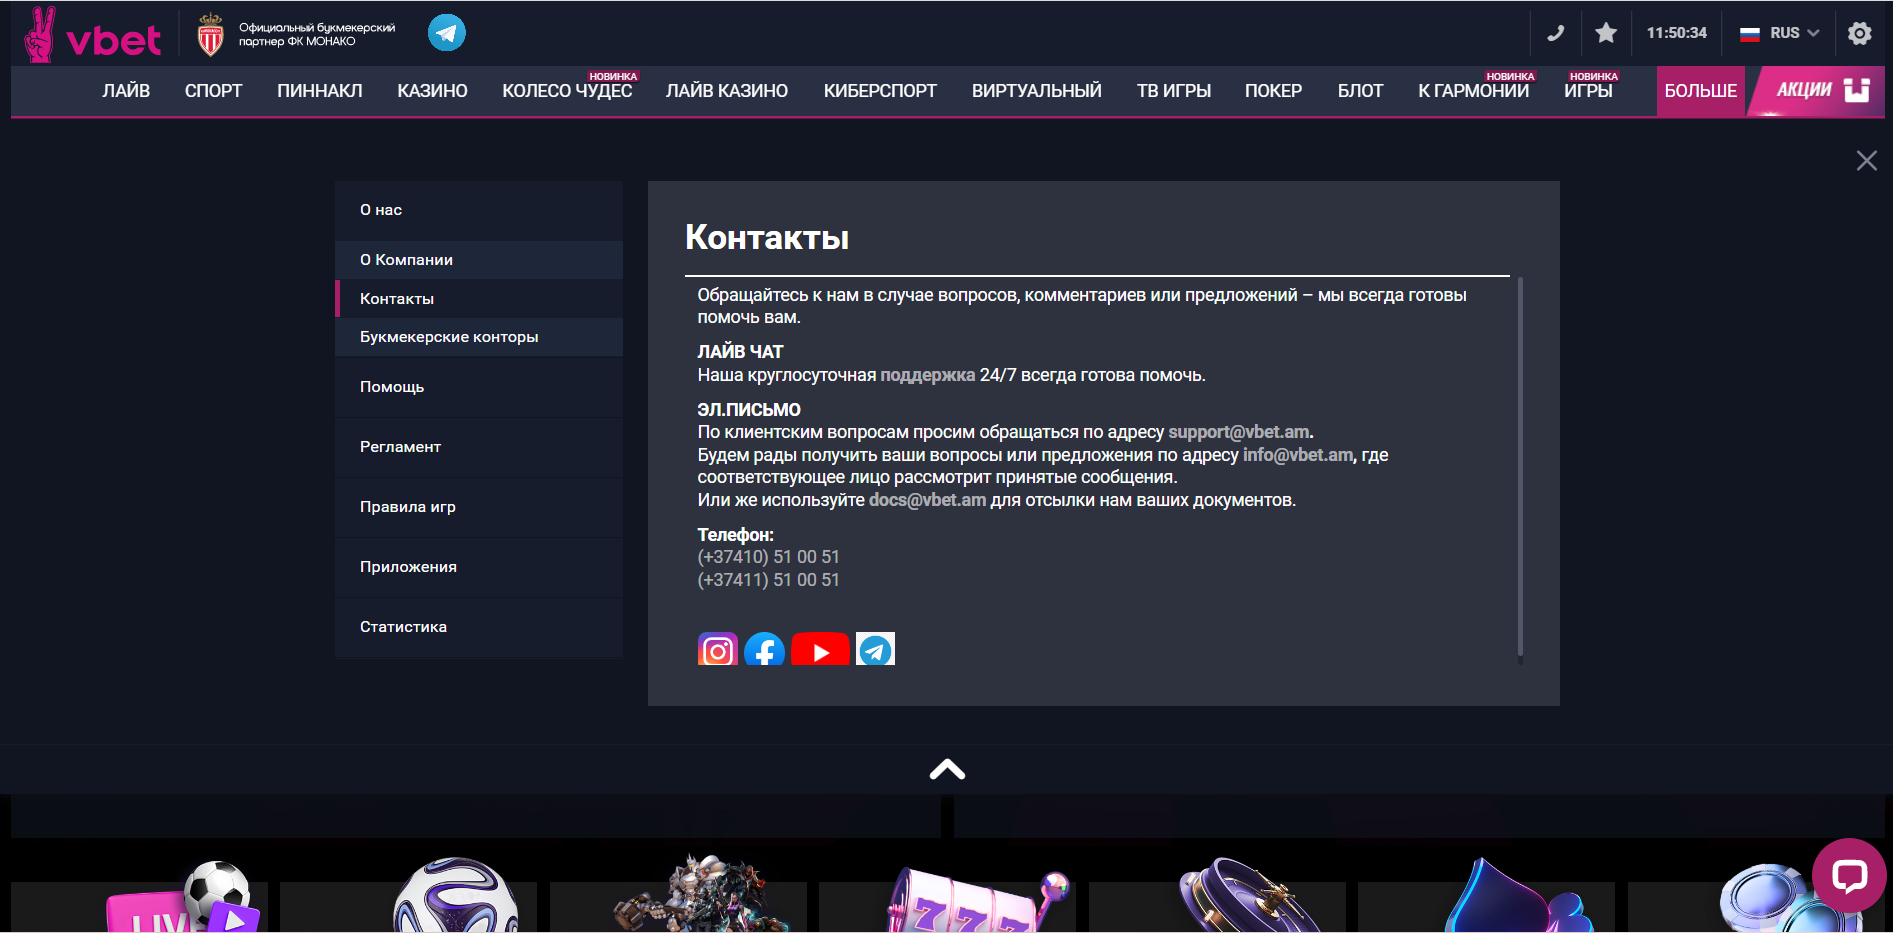
Task: Go to ЛАЙВ КАЗИНО
Action: [727, 91]
